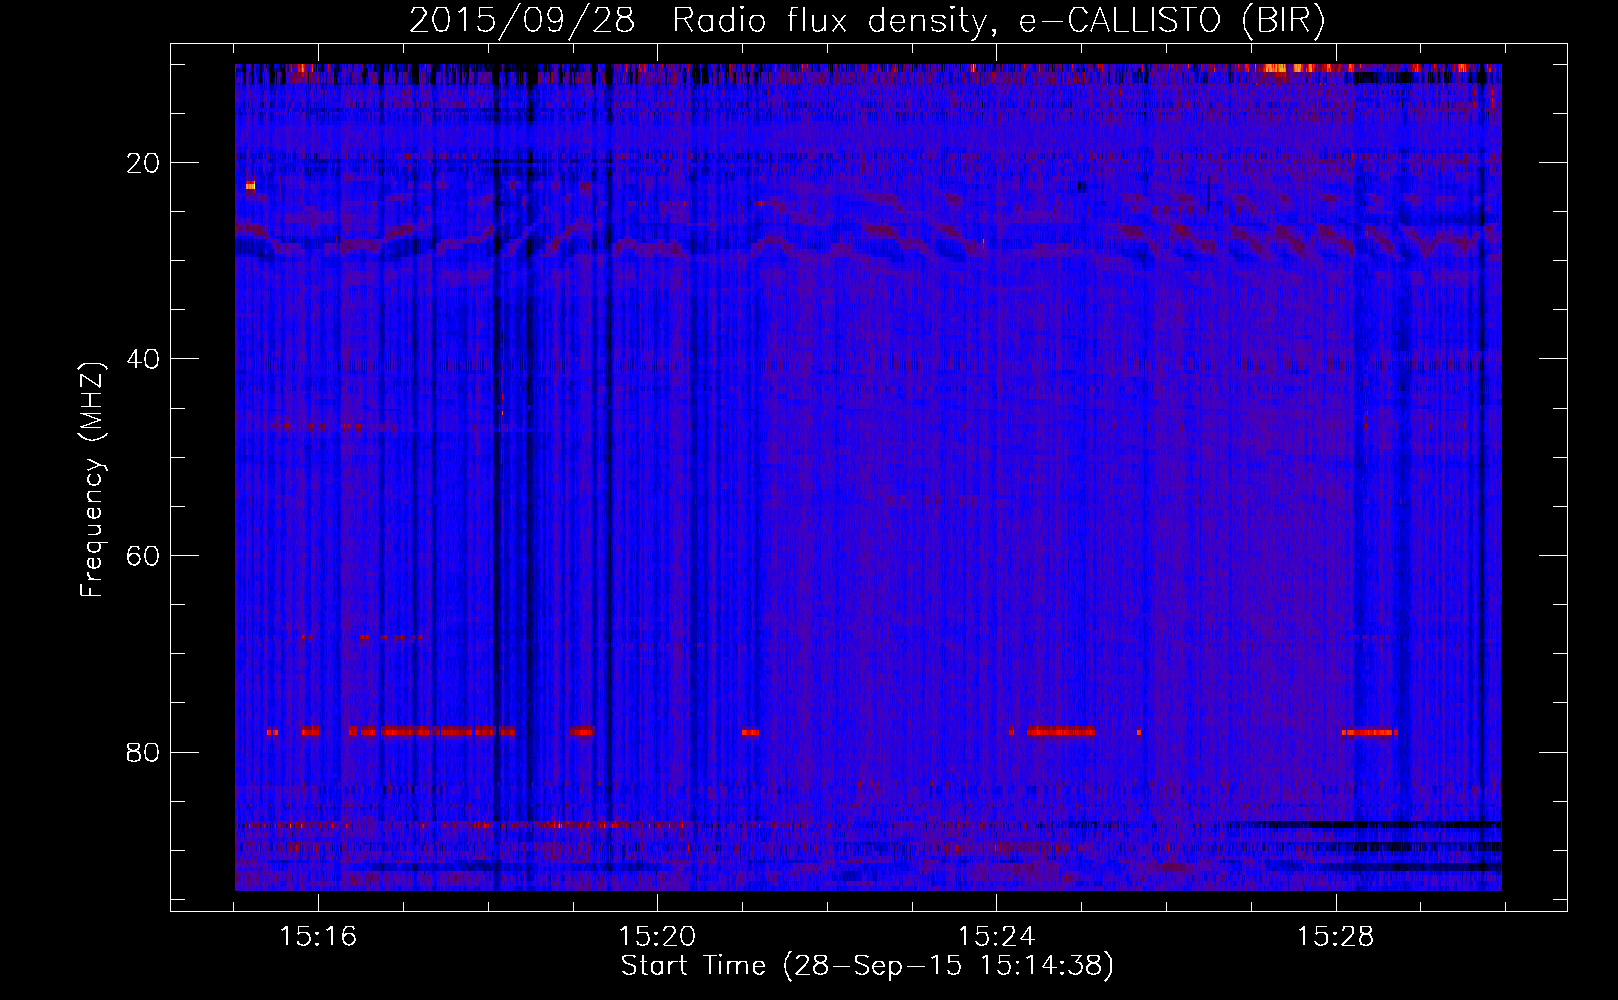The image size is (1618, 1000).
Task: Click the '20' frequency tick label
Action: (144, 163)
